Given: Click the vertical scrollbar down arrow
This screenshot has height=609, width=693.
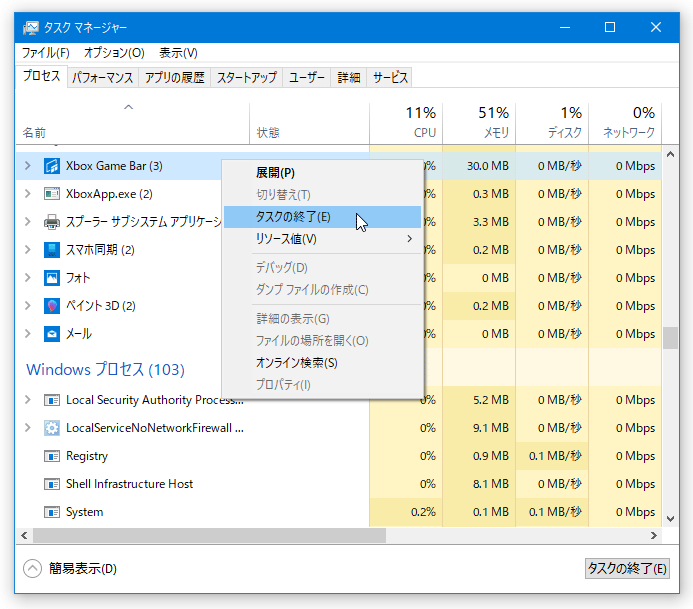Looking at the screenshot, I should tap(670, 519).
